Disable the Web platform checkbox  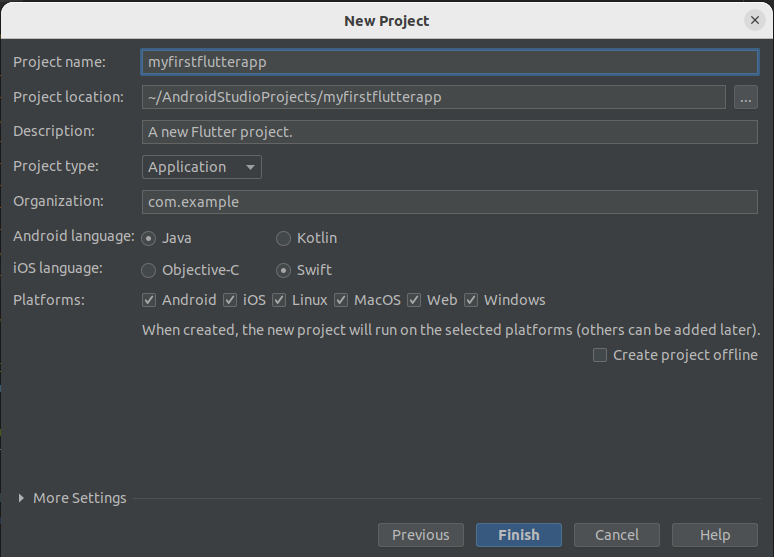point(414,300)
